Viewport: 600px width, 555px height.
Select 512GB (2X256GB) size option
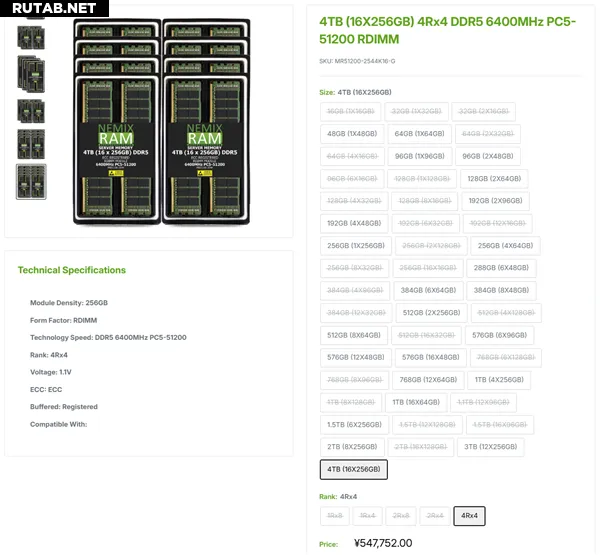click(432, 312)
